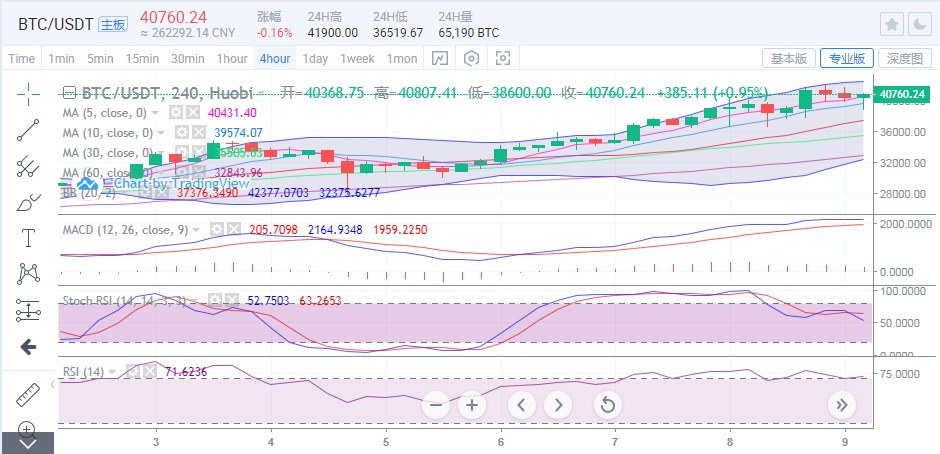The image size is (940, 454).
Task: Remove the RSI (14) indicator
Action: pyautogui.click(x=150, y=372)
